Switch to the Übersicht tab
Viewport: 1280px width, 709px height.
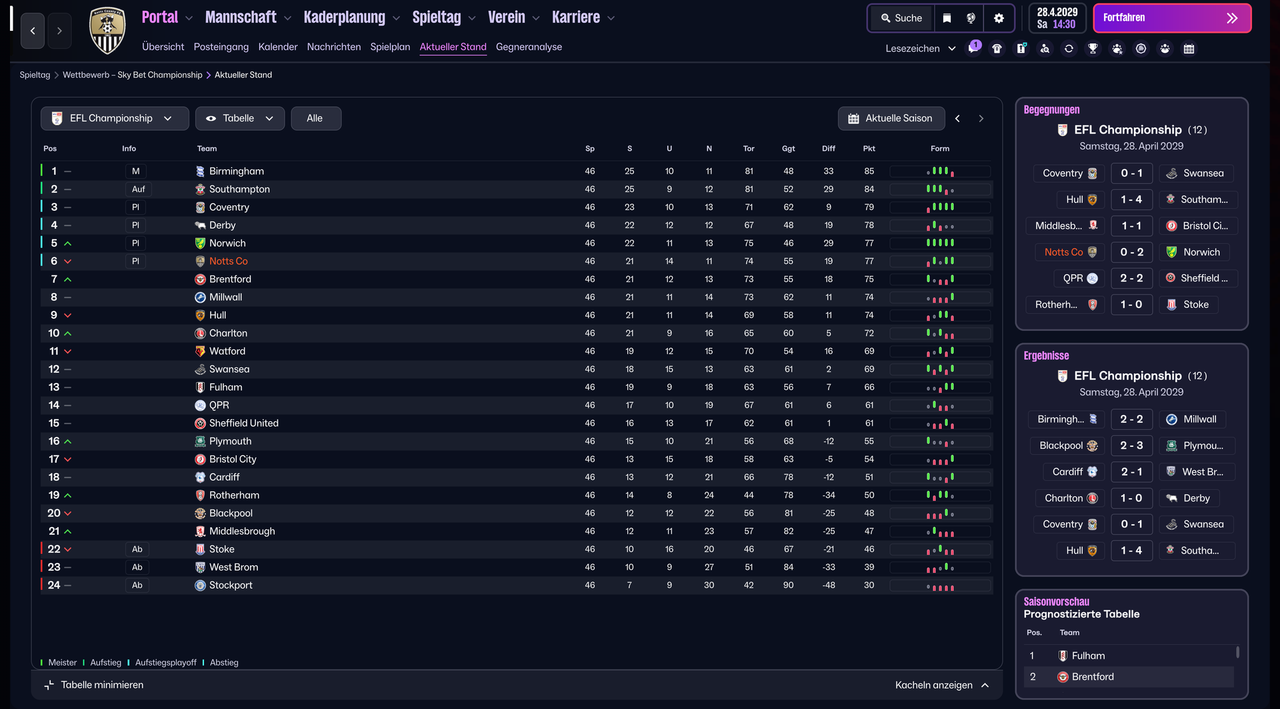pos(163,47)
